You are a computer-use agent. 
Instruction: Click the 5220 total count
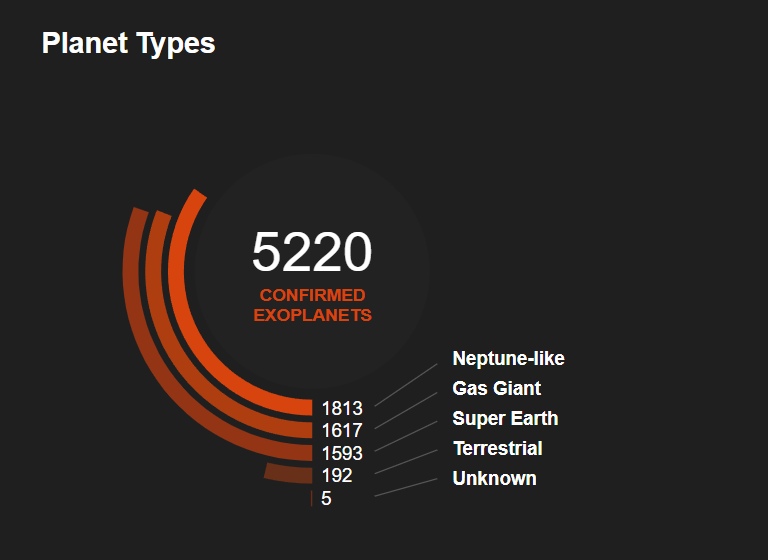click(x=312, y=252)
